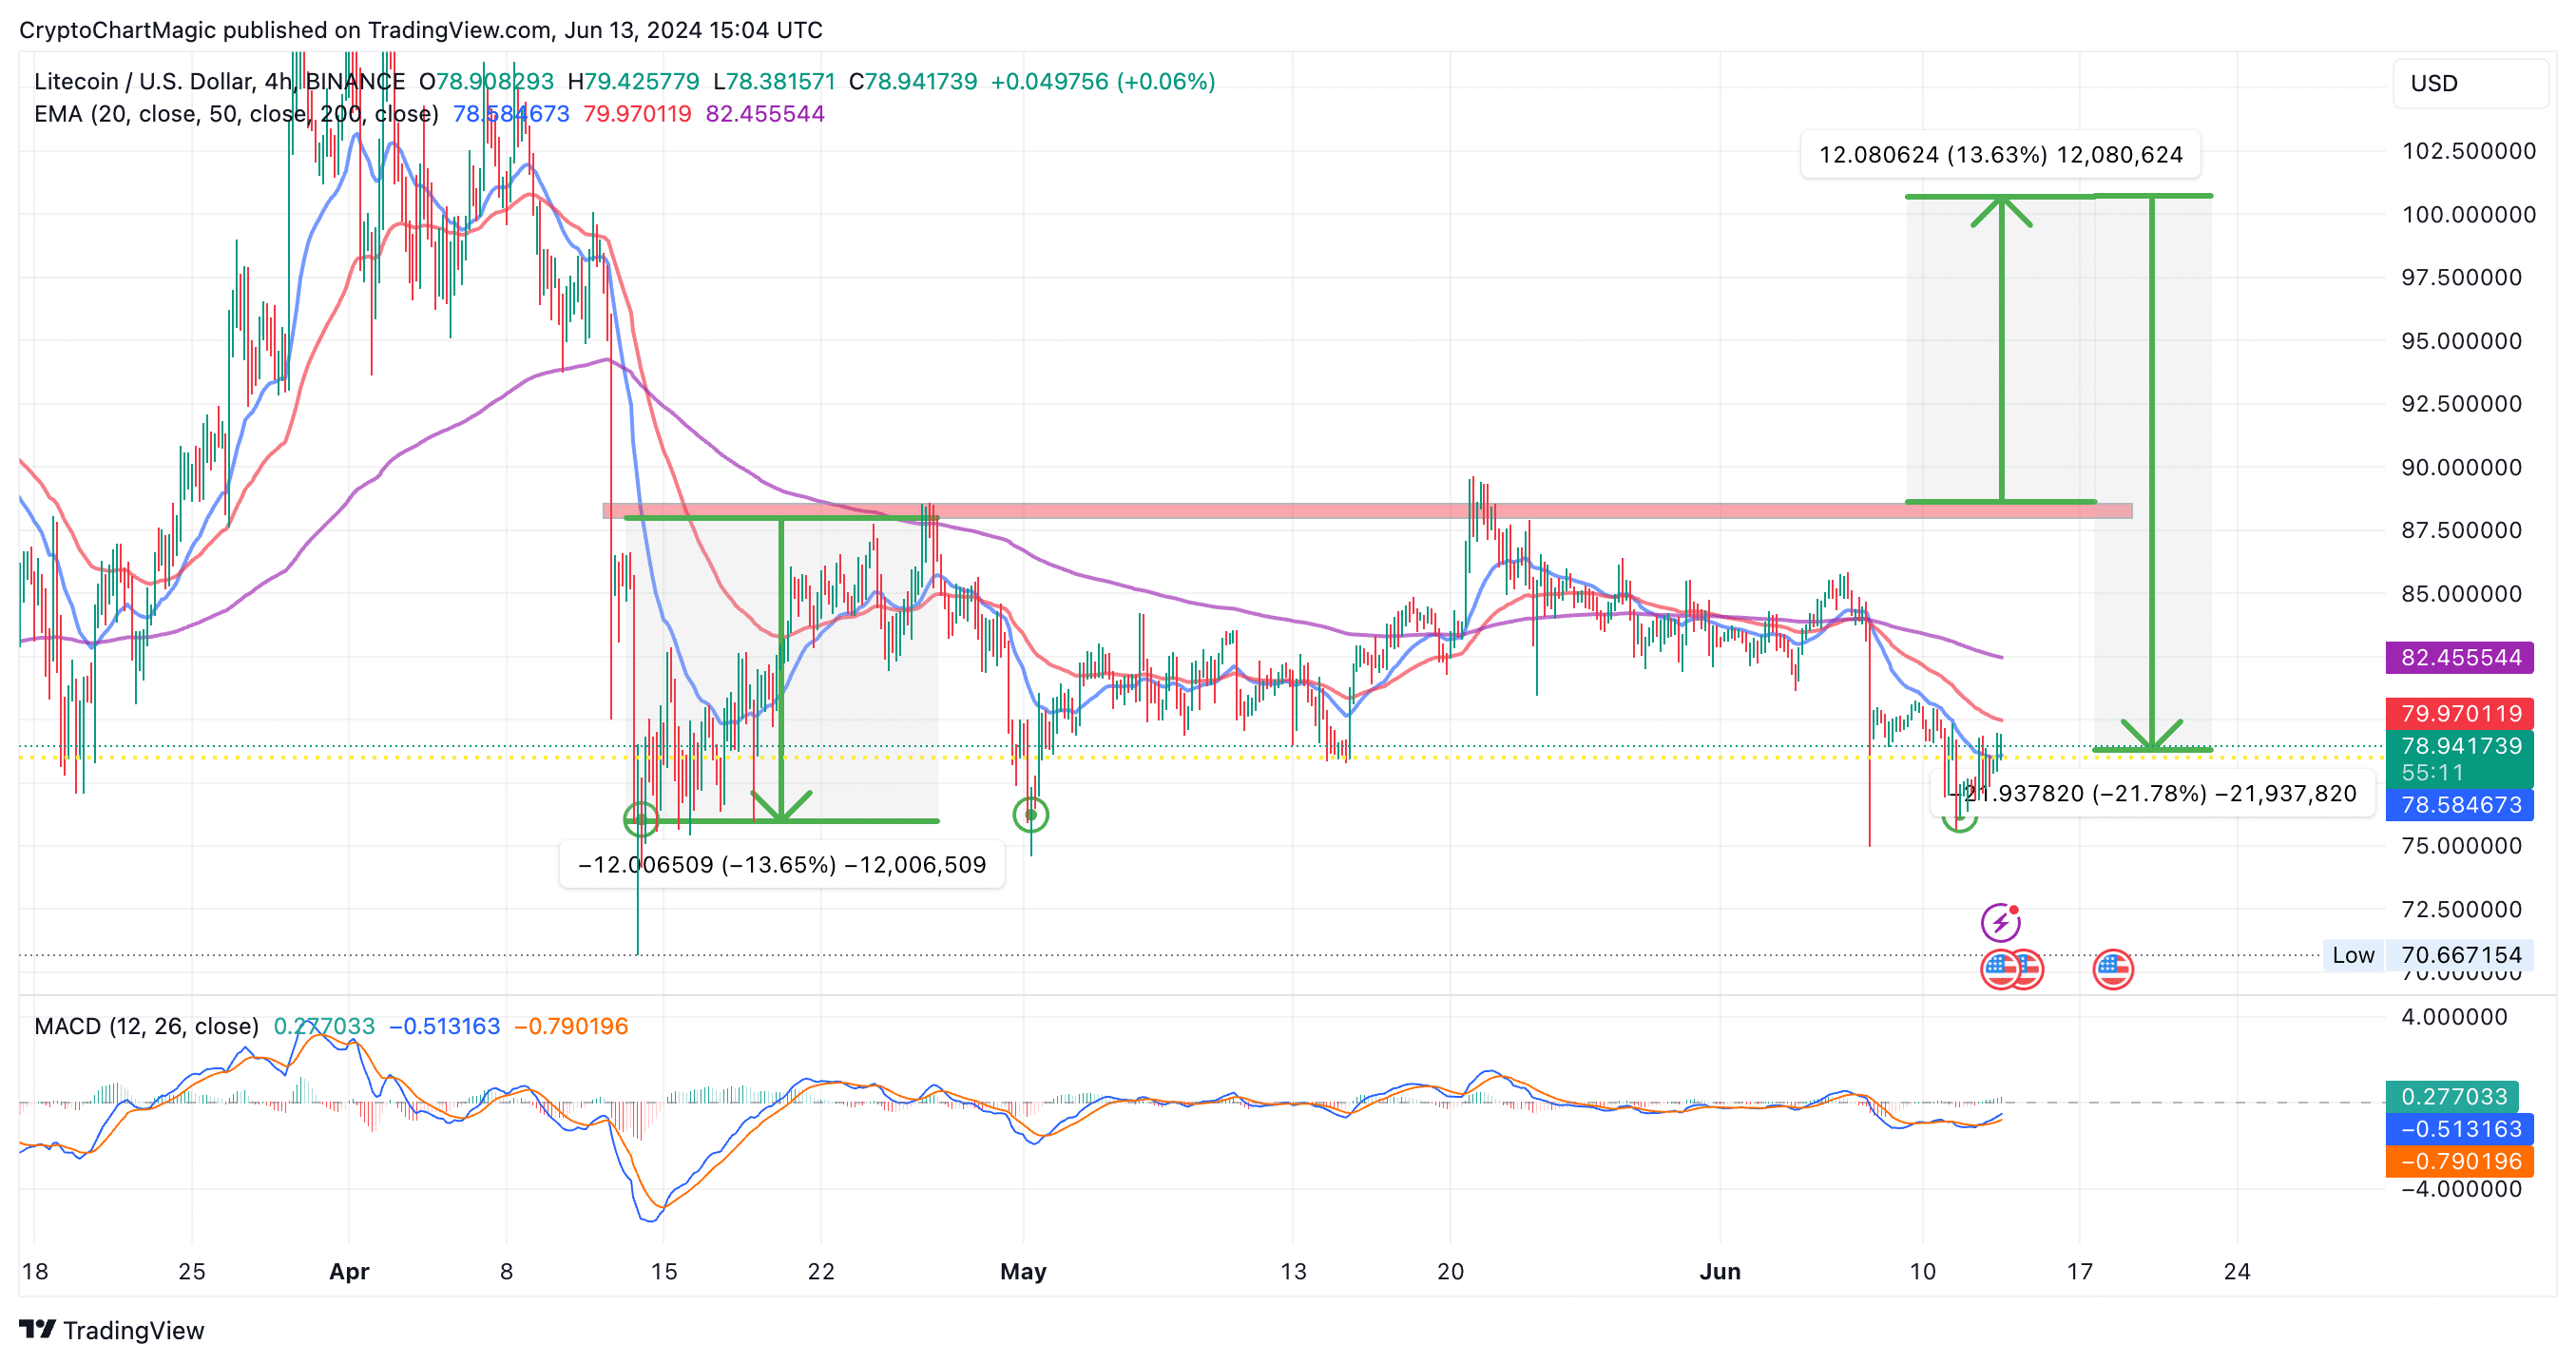Click the MACD (12, 26, close) indicator label

click(x=146, y=1026)
